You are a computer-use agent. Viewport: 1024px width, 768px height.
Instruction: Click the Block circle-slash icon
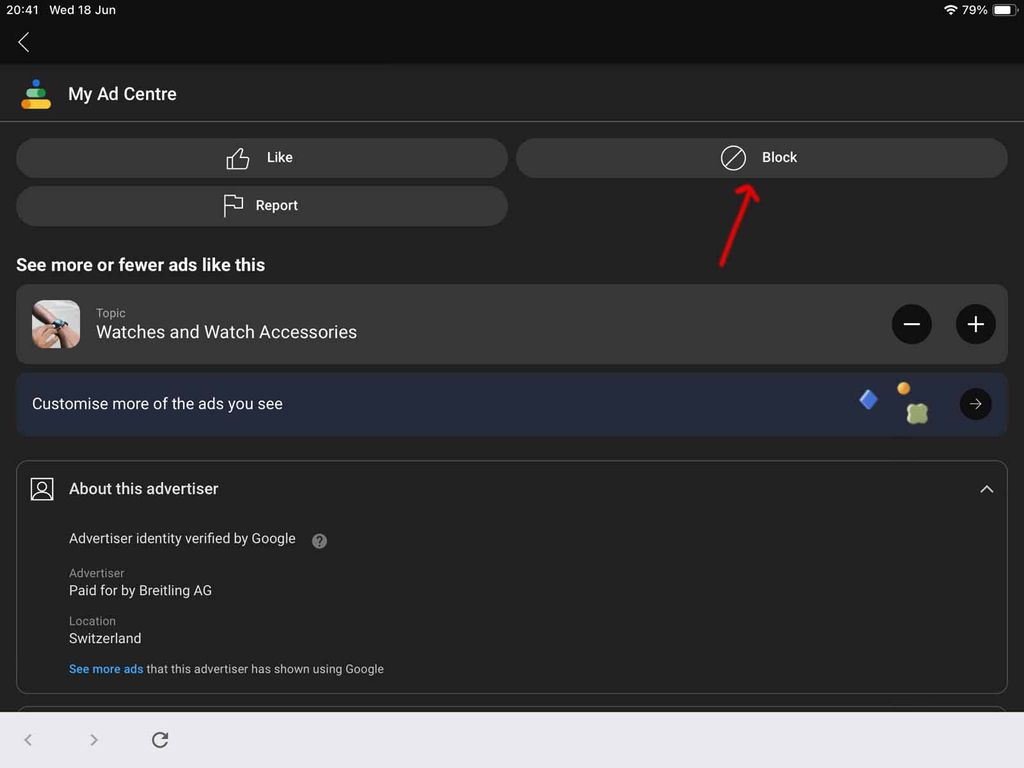733,158
